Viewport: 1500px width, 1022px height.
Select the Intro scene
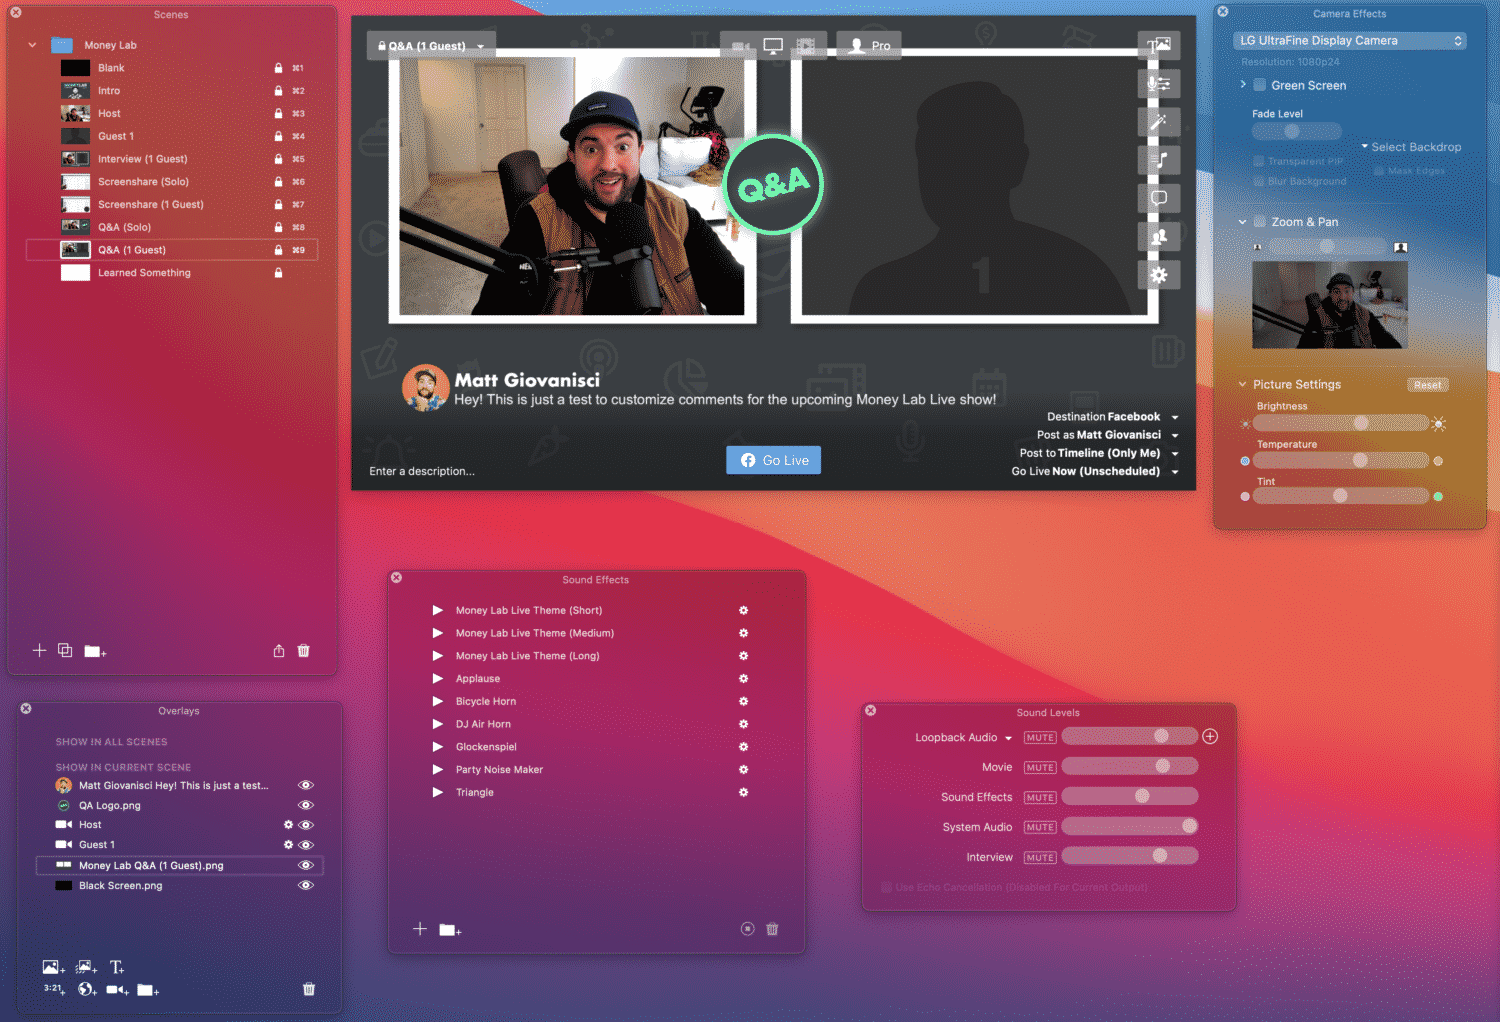[172, 91]
